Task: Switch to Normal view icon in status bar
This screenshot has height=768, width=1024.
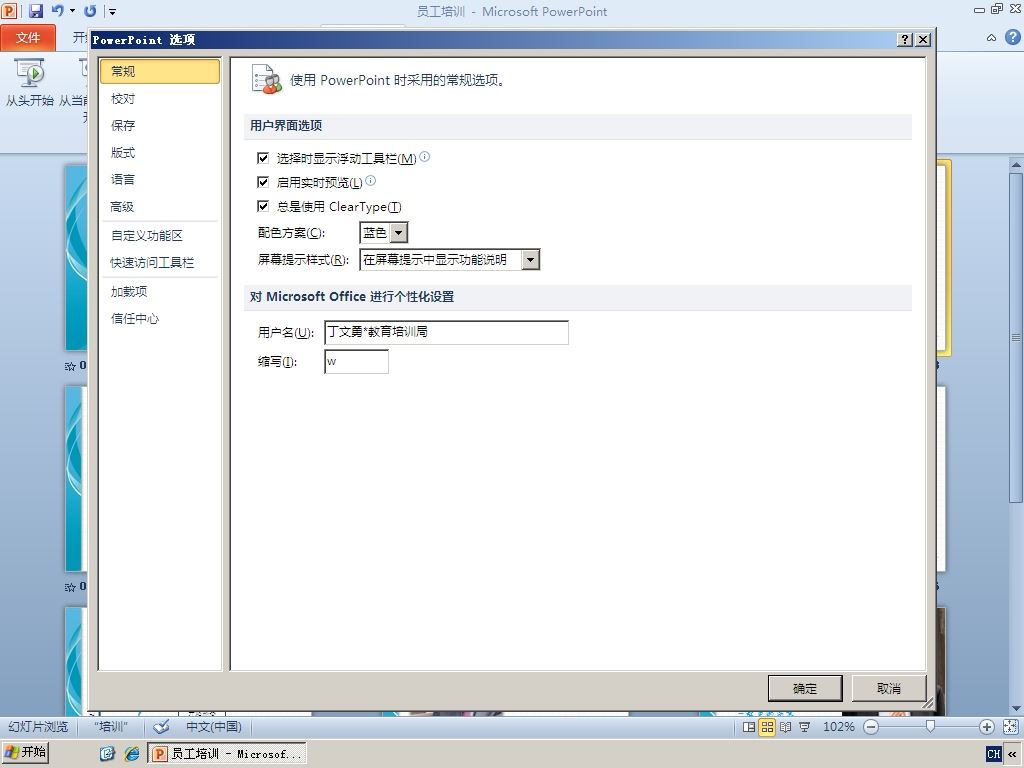Action: point(749,727)
